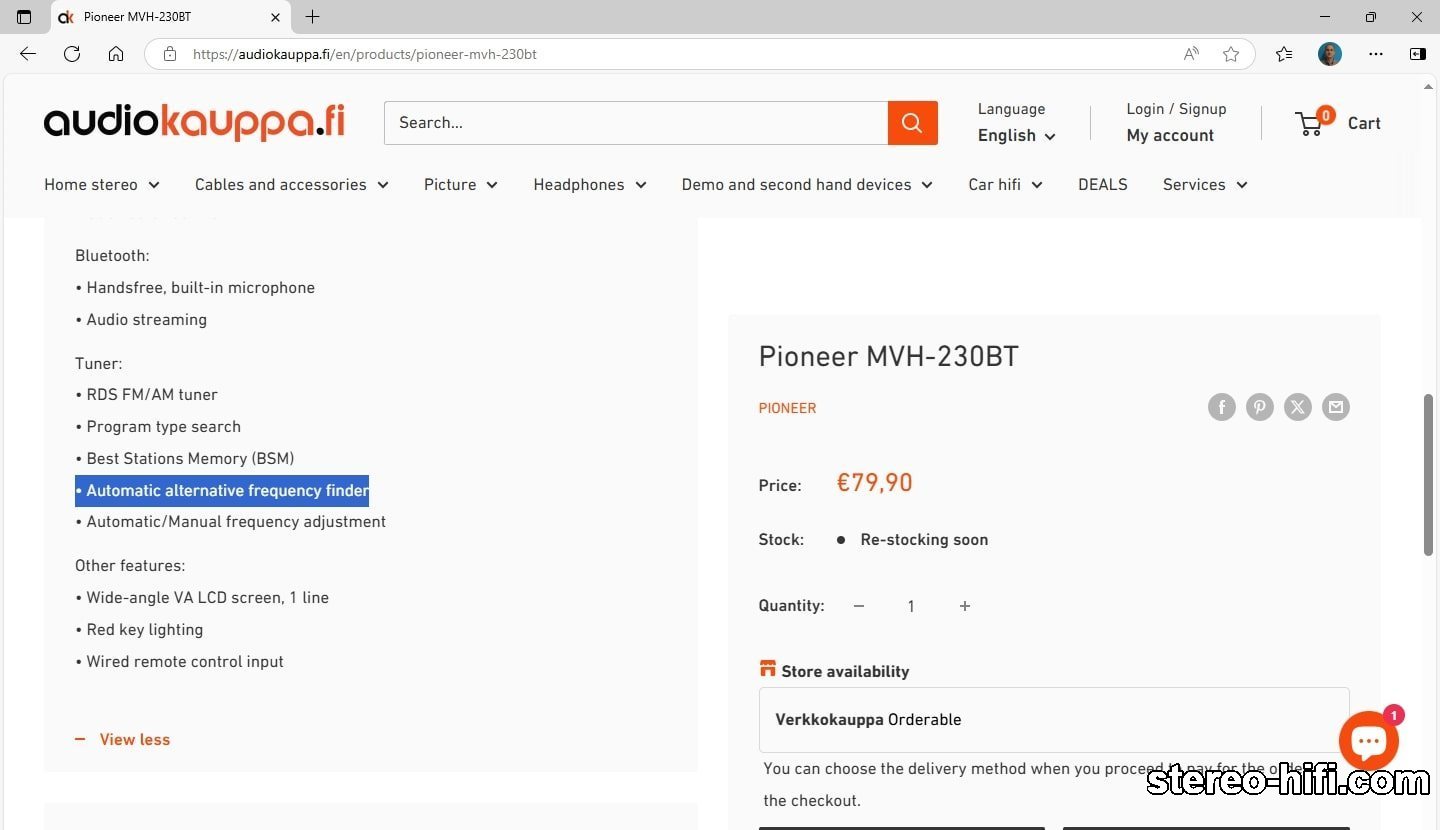This screenshot has height=830, width=1440.
Task: Click the page vertical scrollbar
Action: click(1428, 475)
